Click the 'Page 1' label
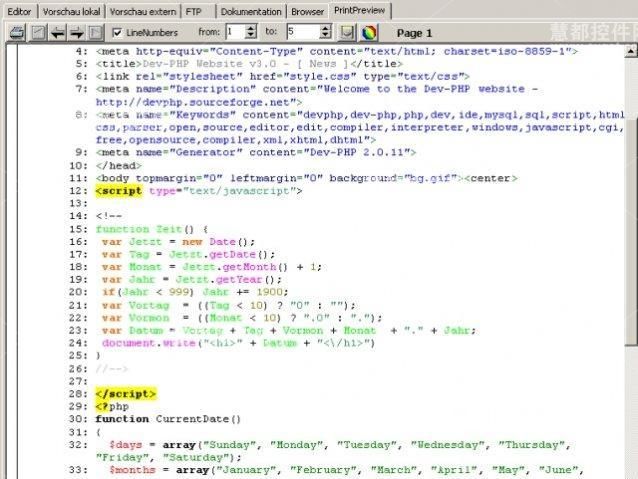The height and width of the screenshot is (479, 638). 414,33
